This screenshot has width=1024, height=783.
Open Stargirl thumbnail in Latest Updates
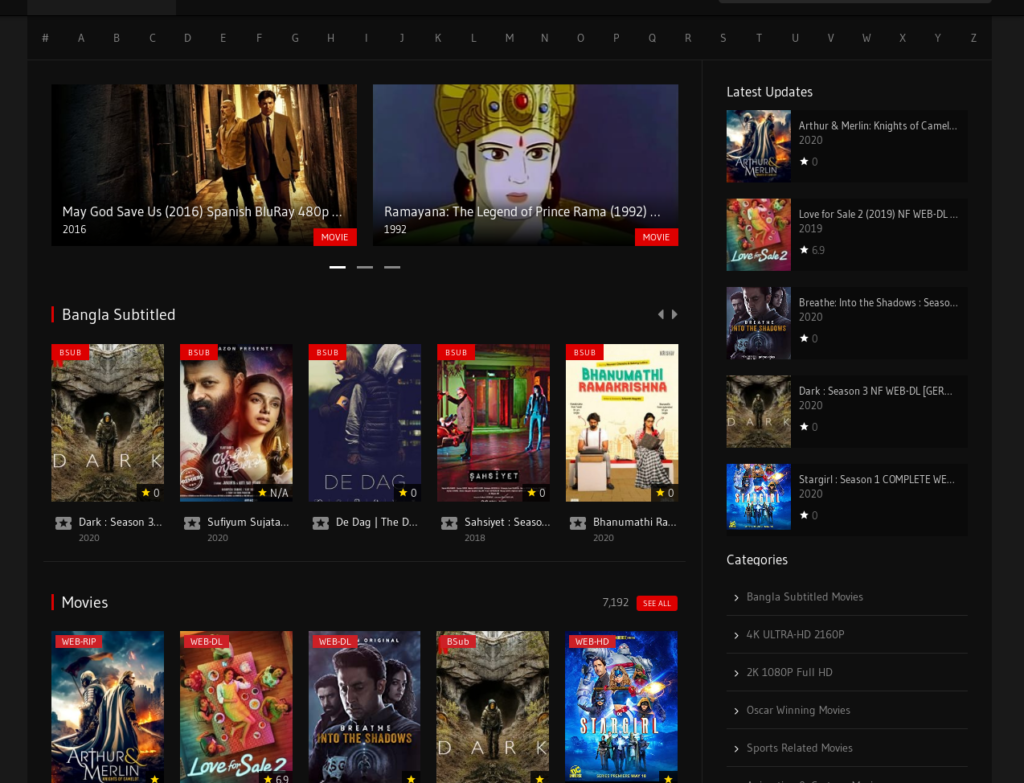(x=758, y=496)
